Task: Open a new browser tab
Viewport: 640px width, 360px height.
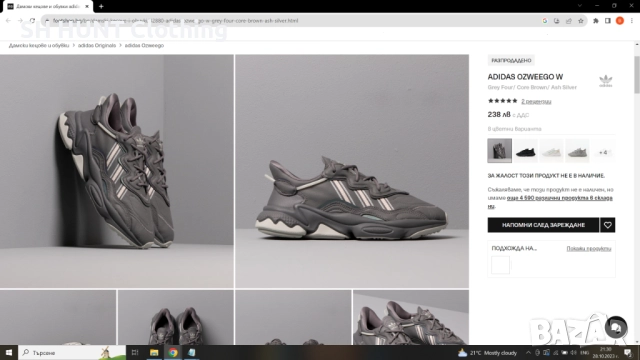Action: (x=101, y=6)
